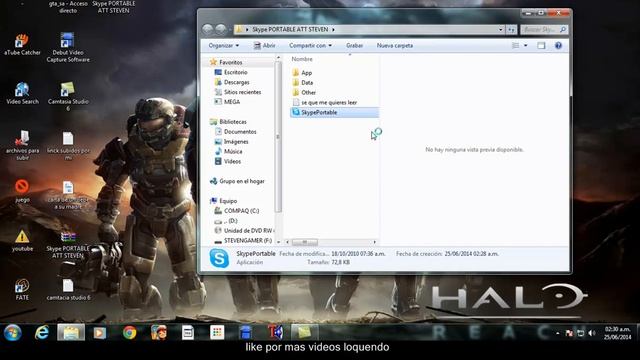The width and height of the screenshot is (640, 360).
Task: Select Documentos library
Action: [x=240, y=131]
